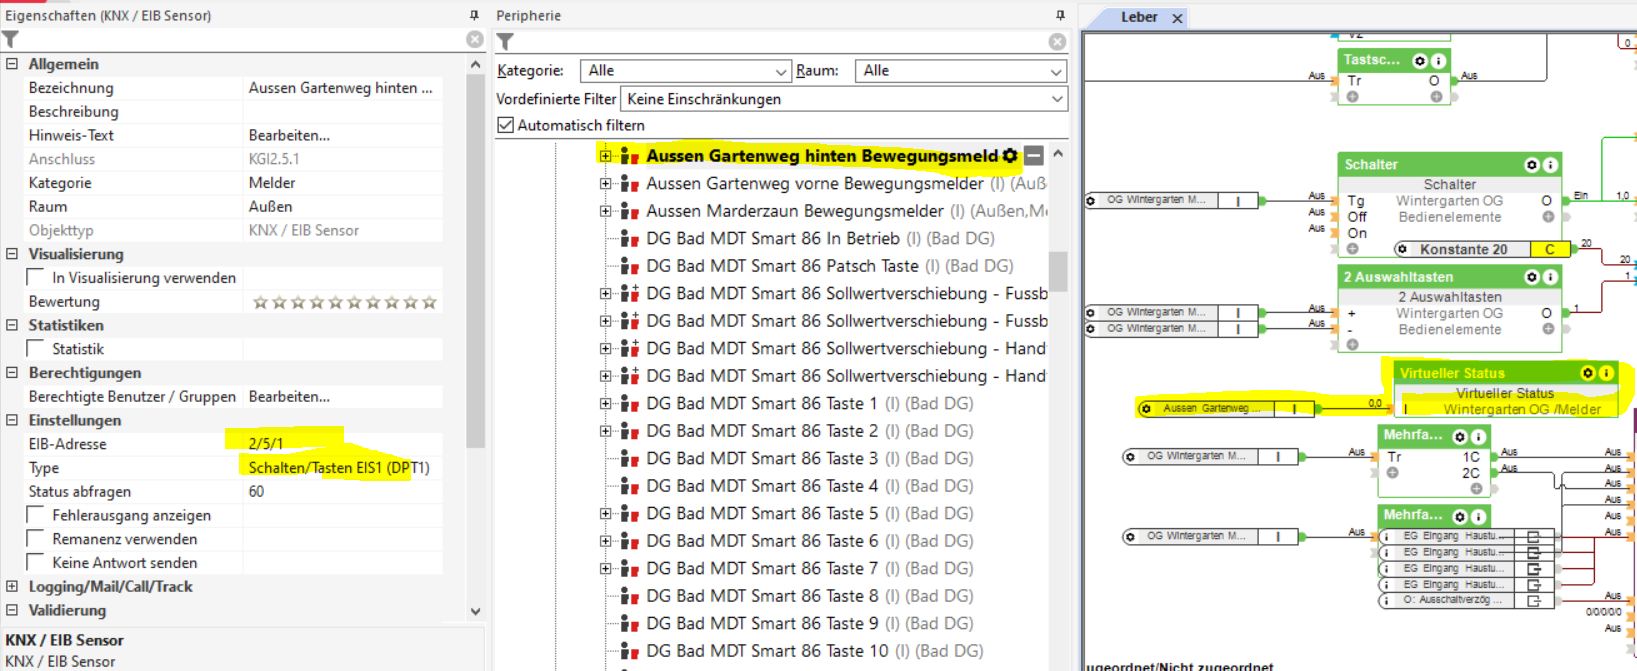Click info icon on Tastsc... block
Viewport: 1637px width, 671px height.
coord(1438,61)
